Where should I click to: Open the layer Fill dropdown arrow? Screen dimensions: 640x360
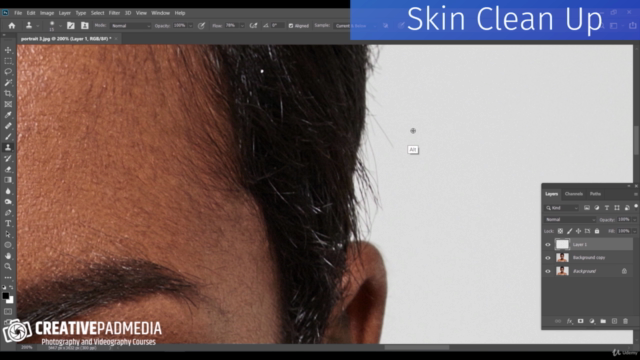click(635, 231)
